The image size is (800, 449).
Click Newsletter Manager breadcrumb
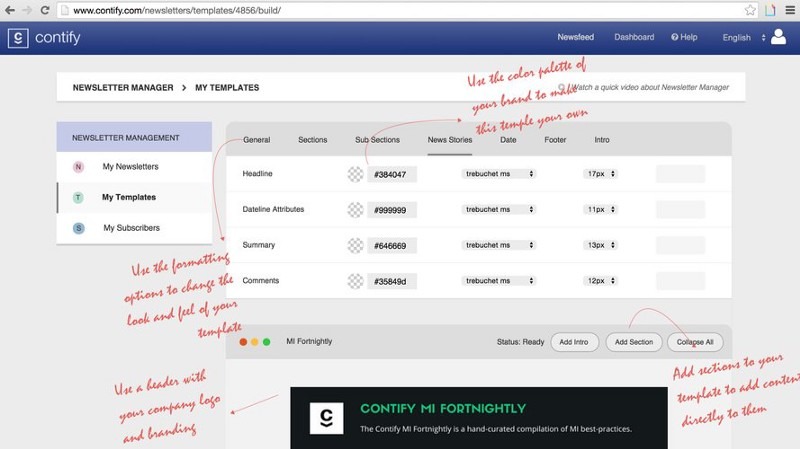click(123, 88)
